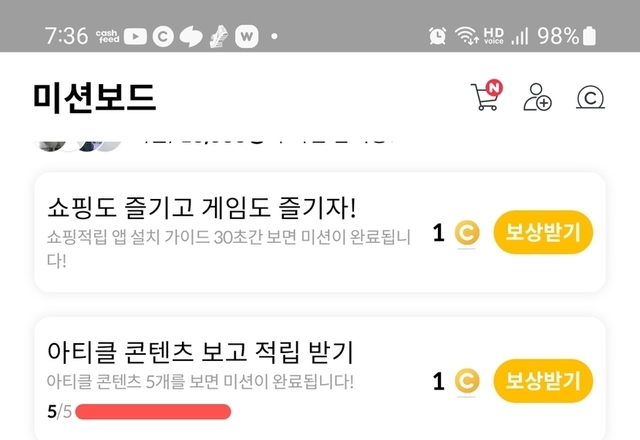
Task: Tap the coin icon on the 아티클 콘텐츠 mission
Action: [467, 381]
